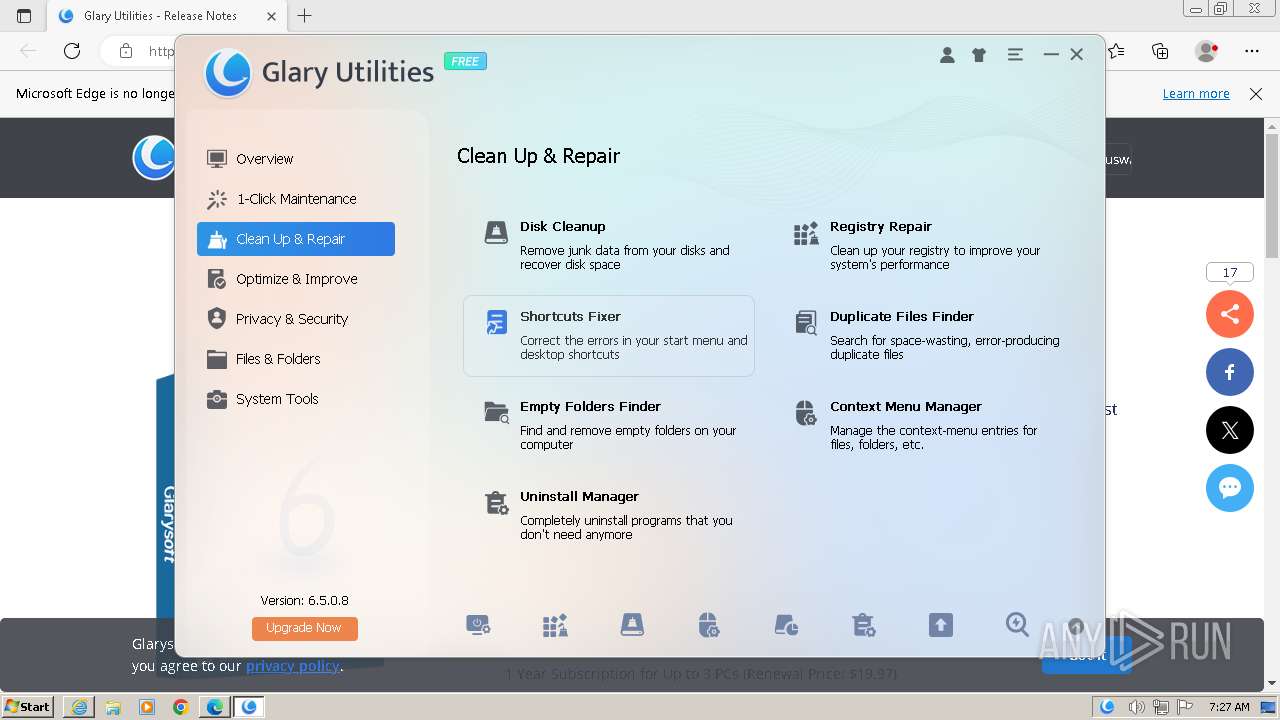Open the Context Menu Manager
The image size is (1280, 720).
(x=918, y=425)
